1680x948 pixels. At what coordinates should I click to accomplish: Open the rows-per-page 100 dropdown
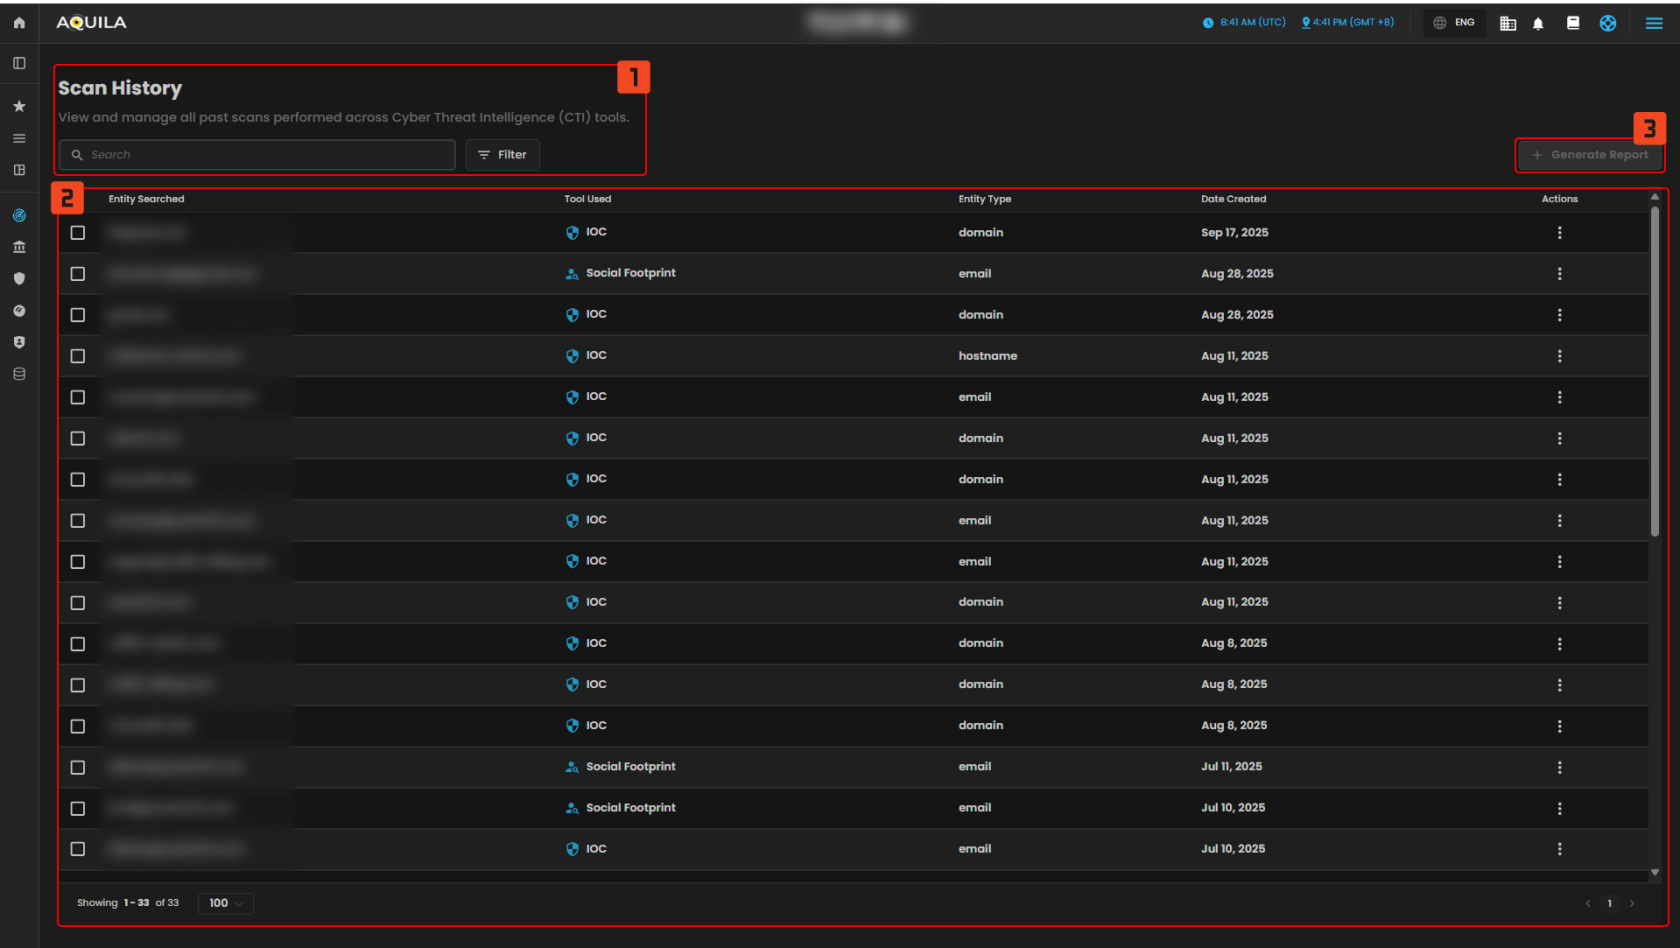225,903
